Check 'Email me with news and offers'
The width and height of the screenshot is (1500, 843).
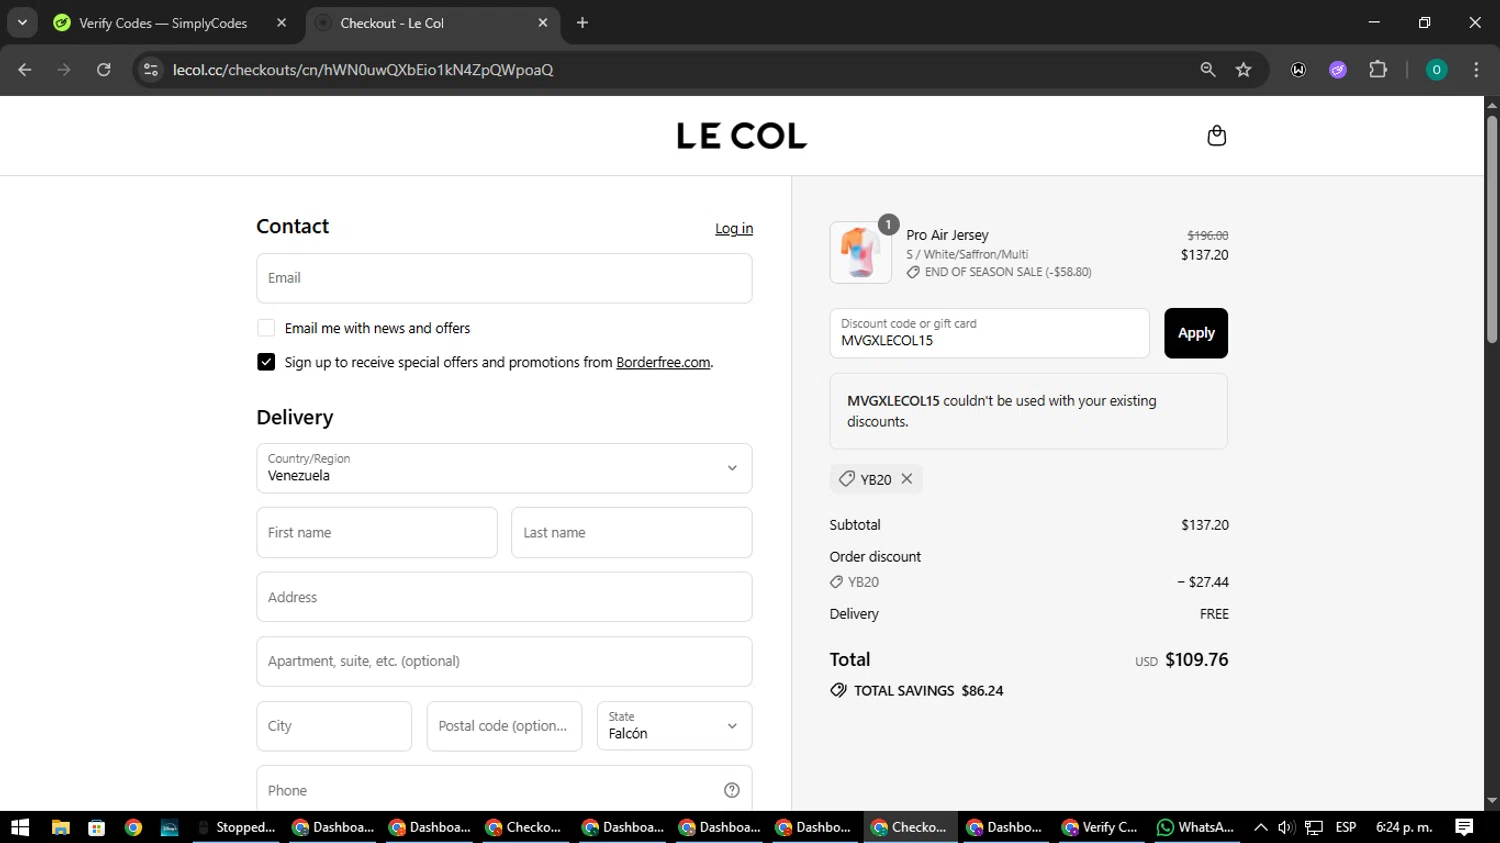click(266, 328)
